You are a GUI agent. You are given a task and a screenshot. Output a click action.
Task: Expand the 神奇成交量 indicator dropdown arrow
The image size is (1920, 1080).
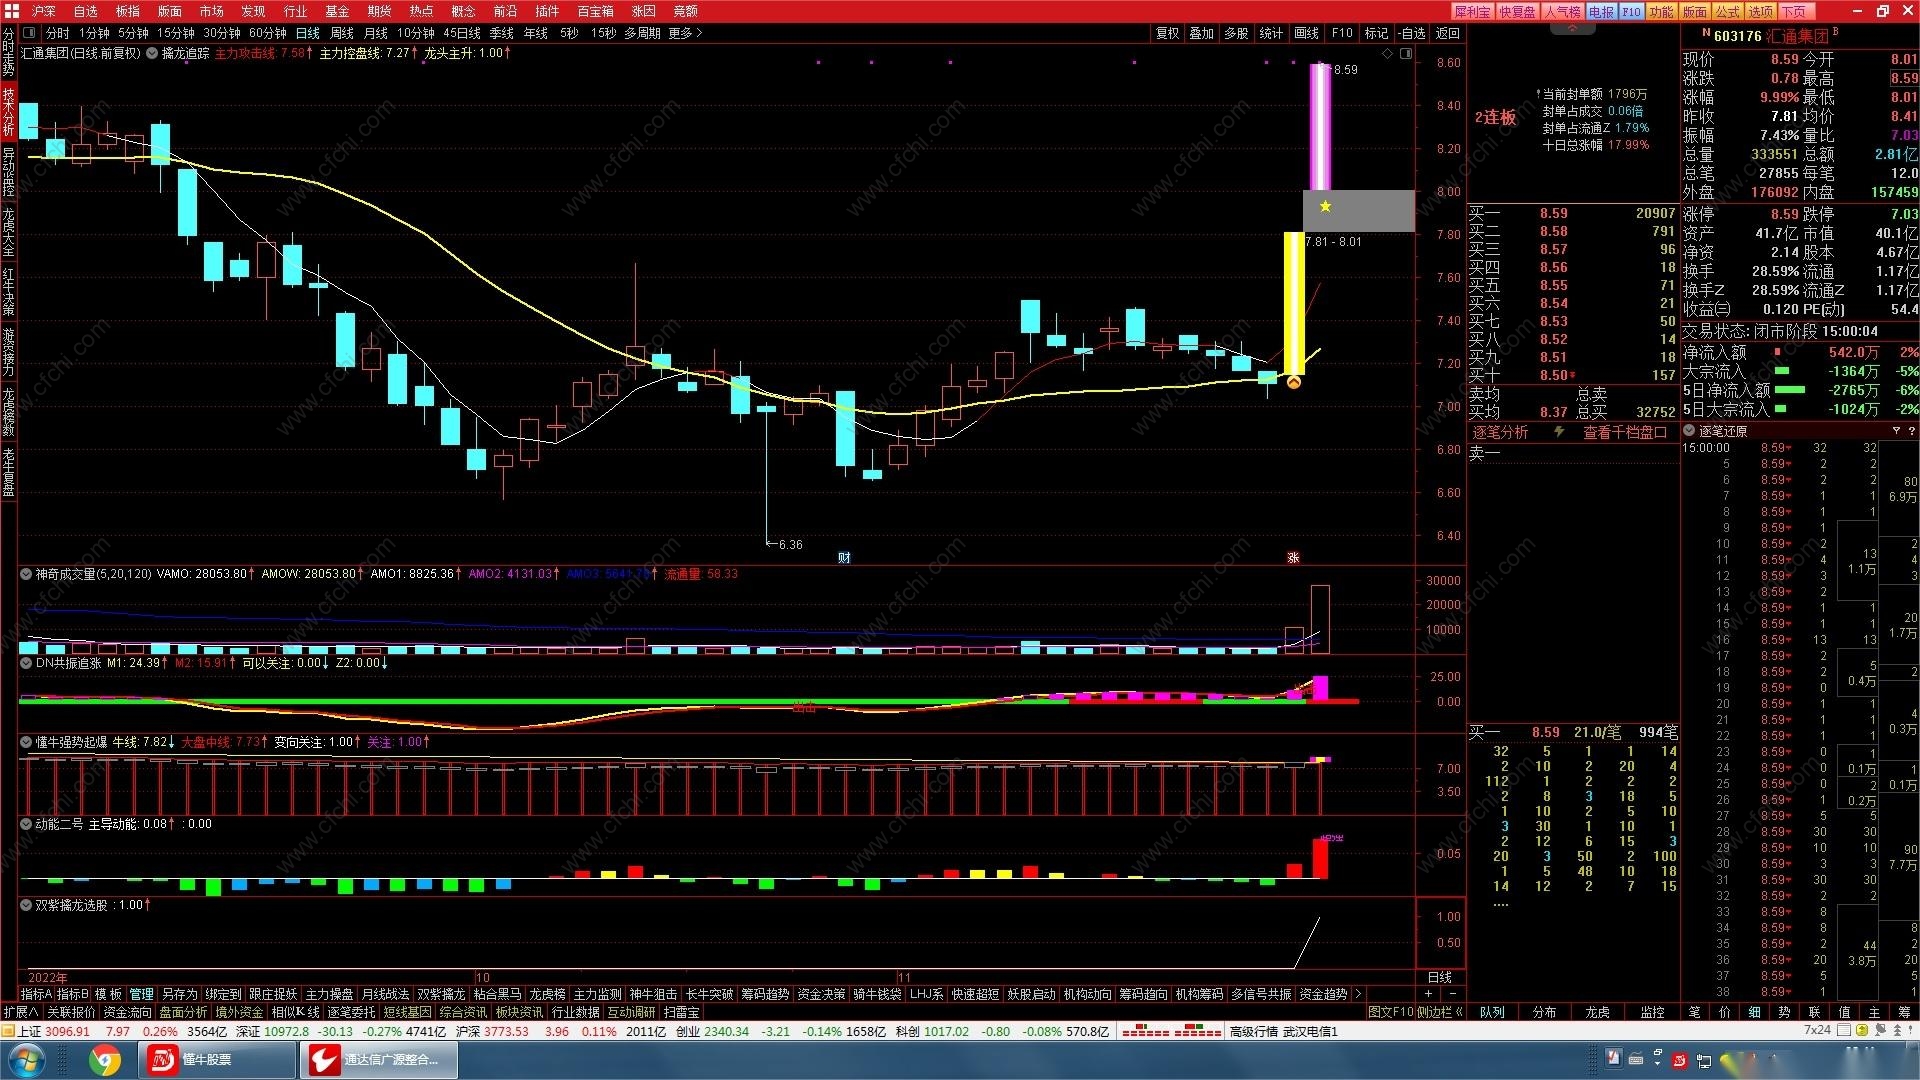pyautogui.click(x=26, y=574)
